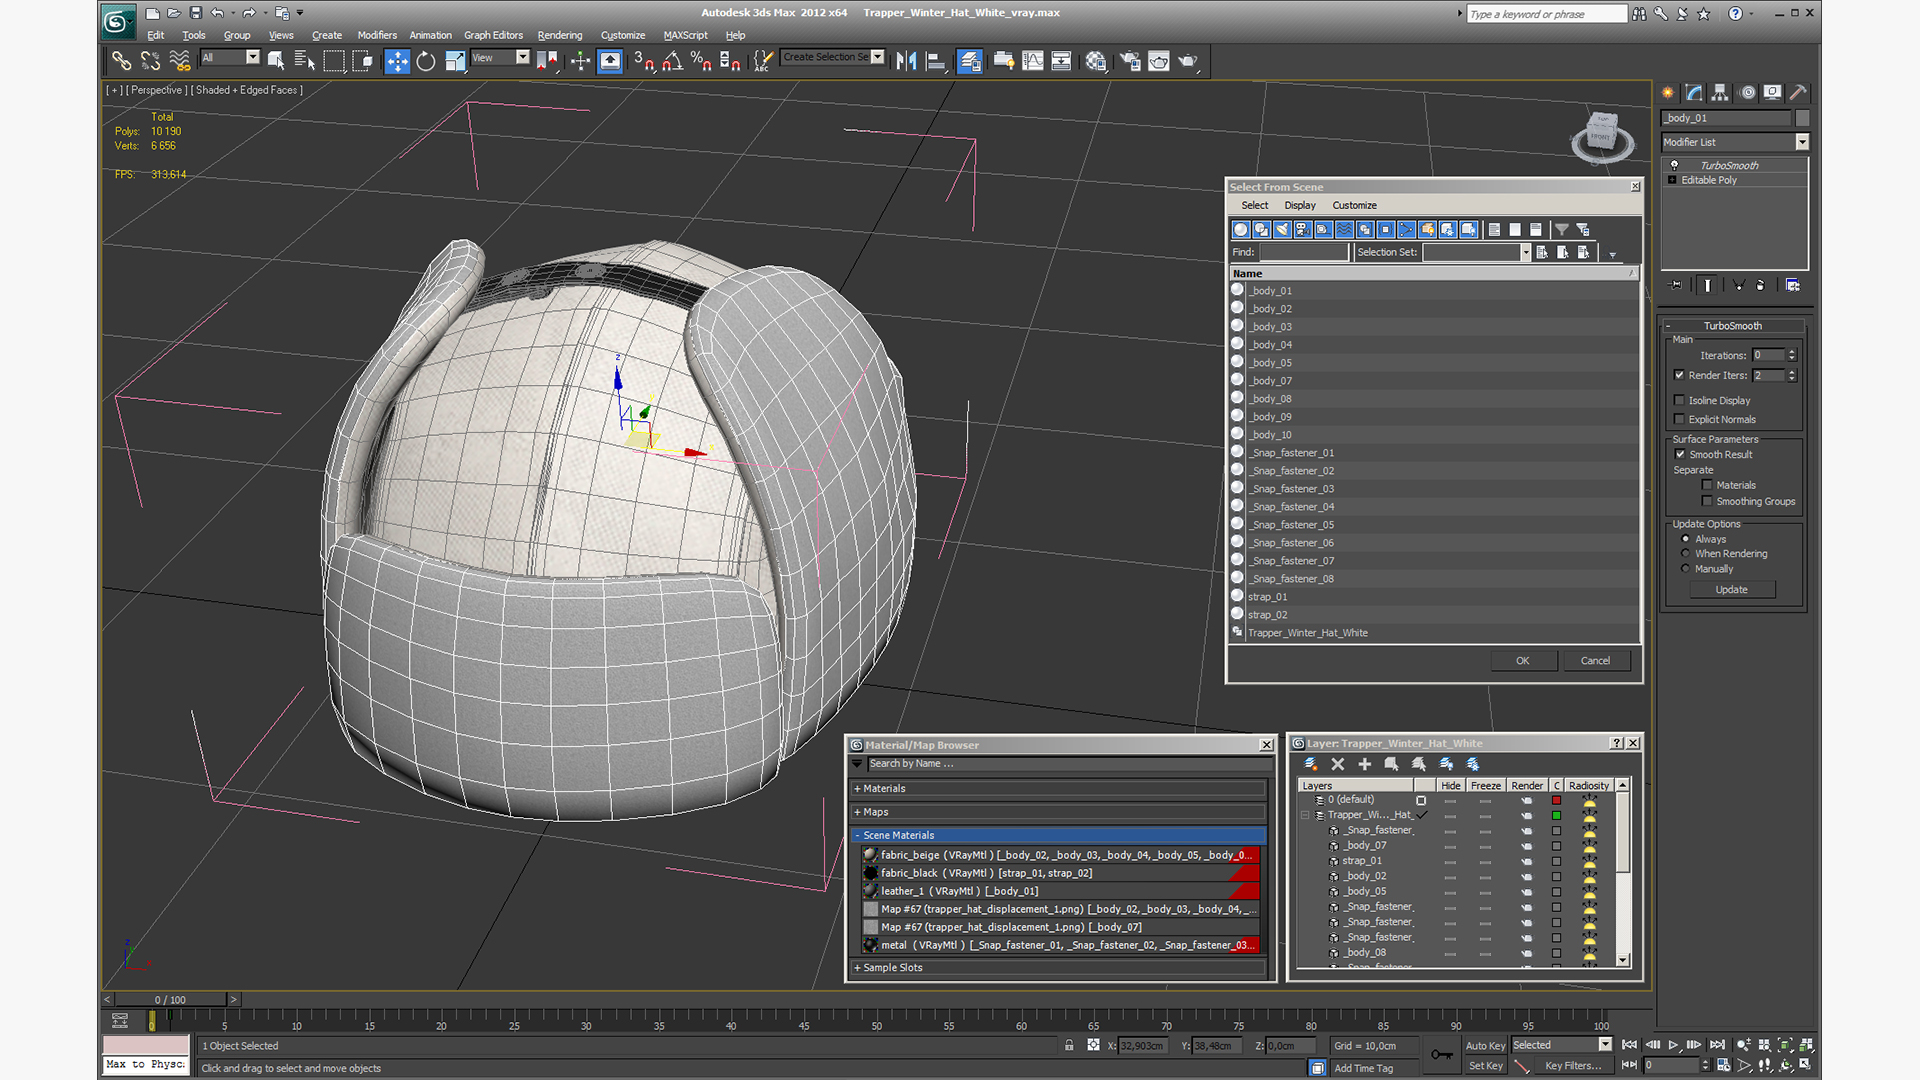This screenshot has width=1920, height=1080.
Task: Toggle Percent Snap icon
Action: click(701, 61)
